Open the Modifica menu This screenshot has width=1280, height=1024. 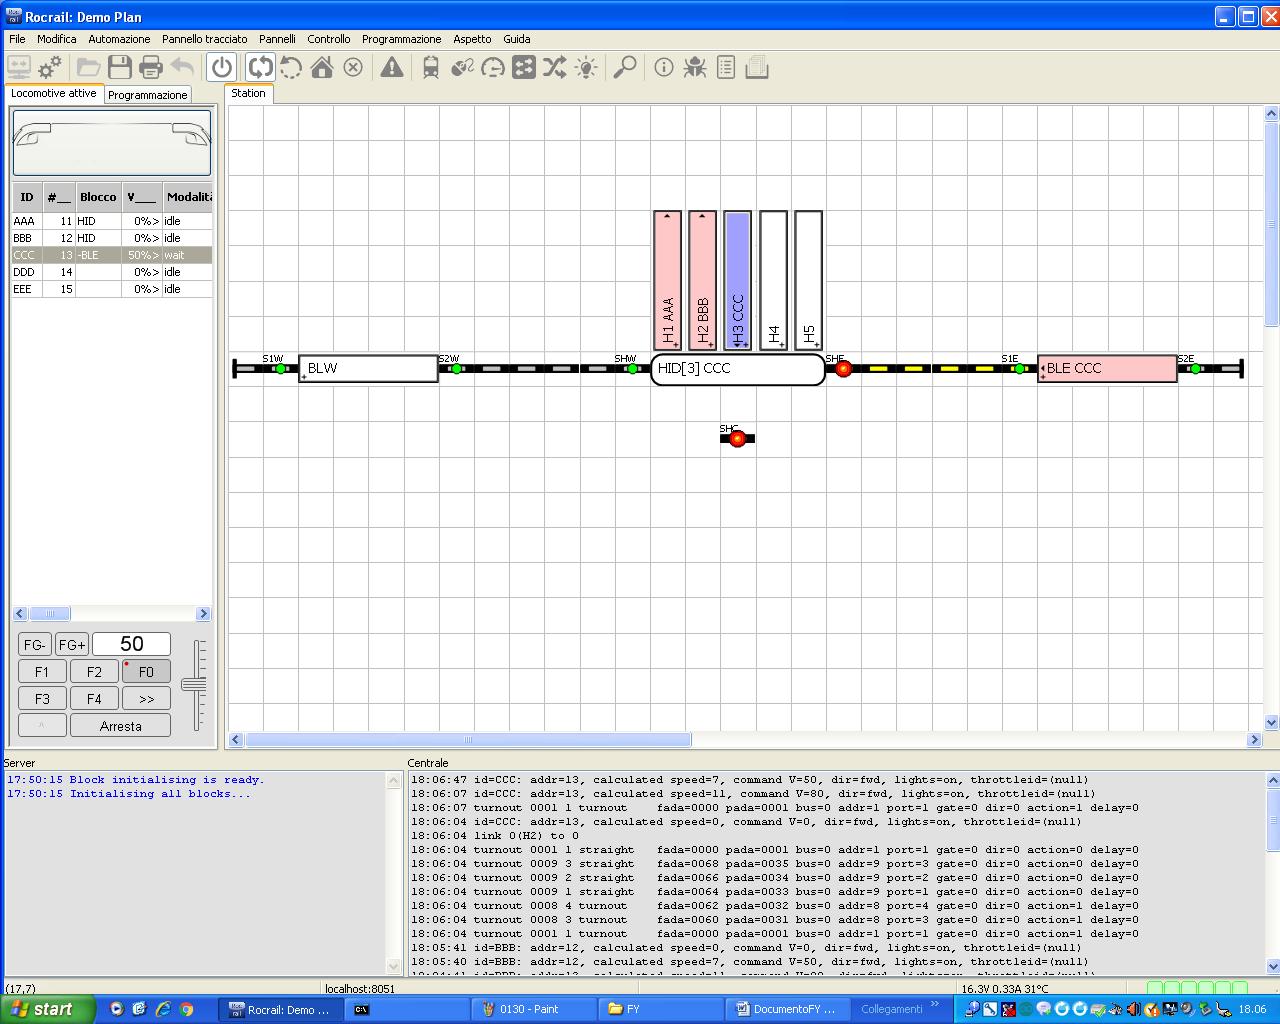[57, 39]
